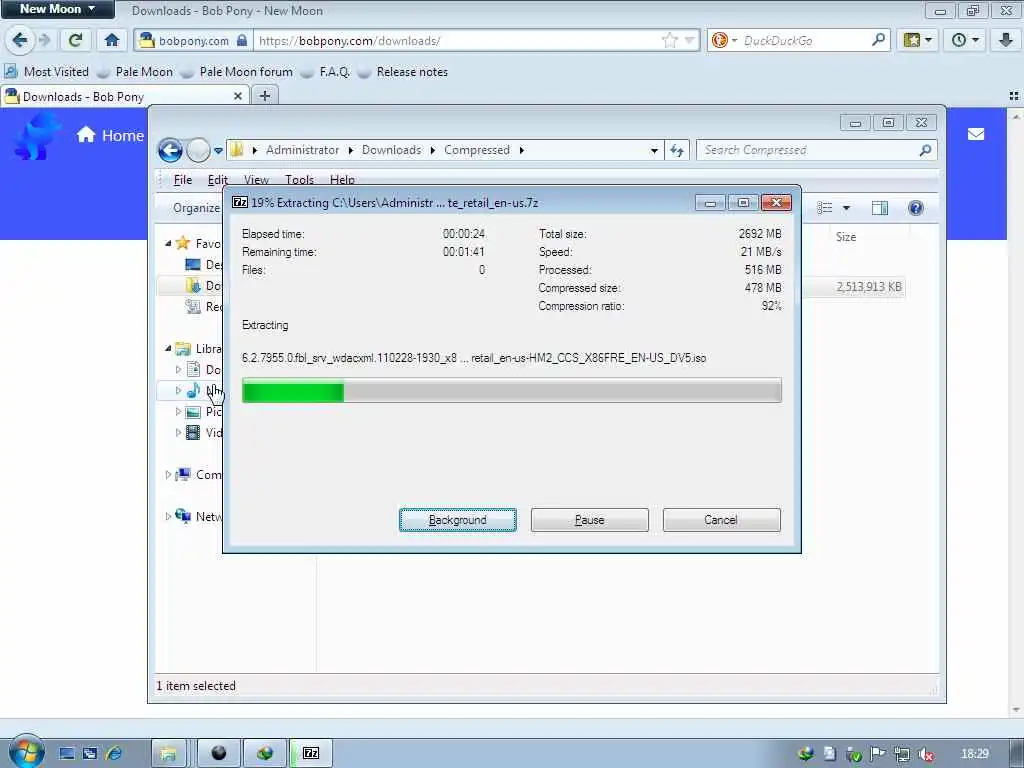The height and width of the screenshot is (768, 1024).
Task: Collapse the Favorites tree section
Action: coord(168,244)
